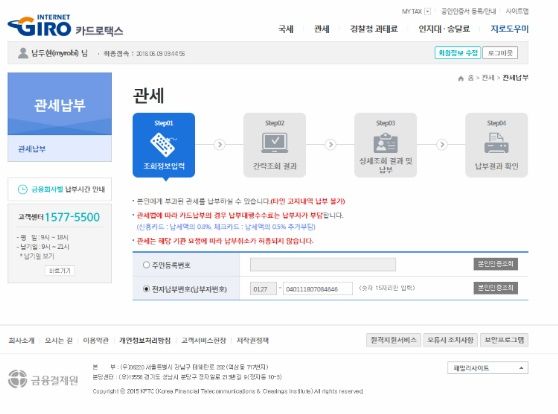Click the arrow between Step01 and Step02
The height and width of the screenshot is (414, 558).
220,145
